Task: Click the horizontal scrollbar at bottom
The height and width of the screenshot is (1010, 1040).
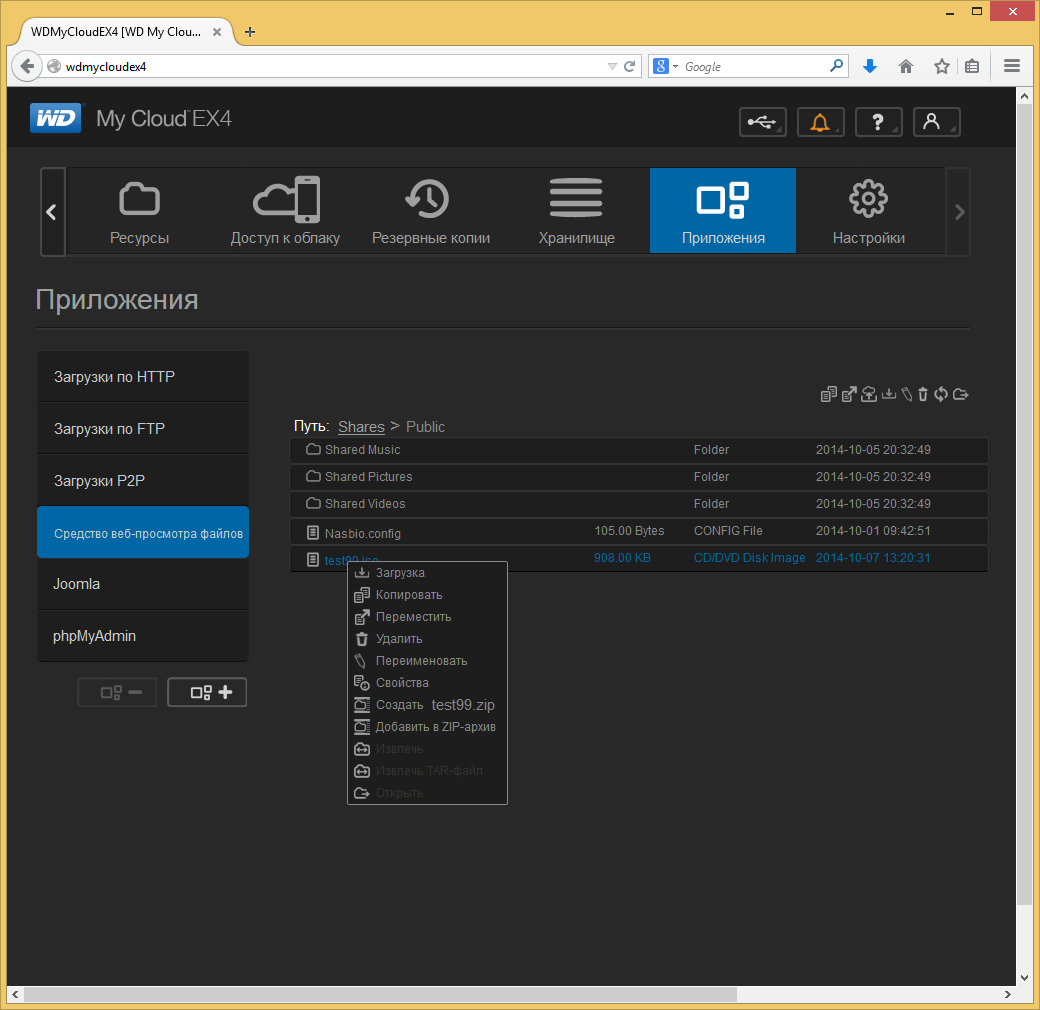Action: [x=380, y=994]
